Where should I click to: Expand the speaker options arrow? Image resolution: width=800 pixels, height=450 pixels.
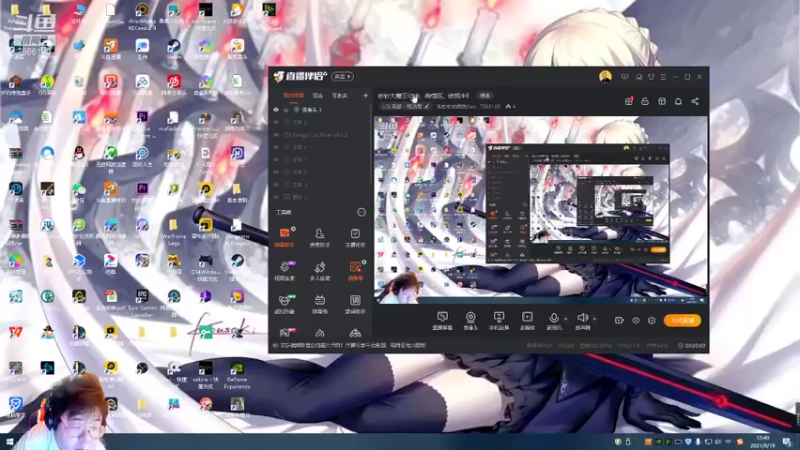tap(594, 319)
